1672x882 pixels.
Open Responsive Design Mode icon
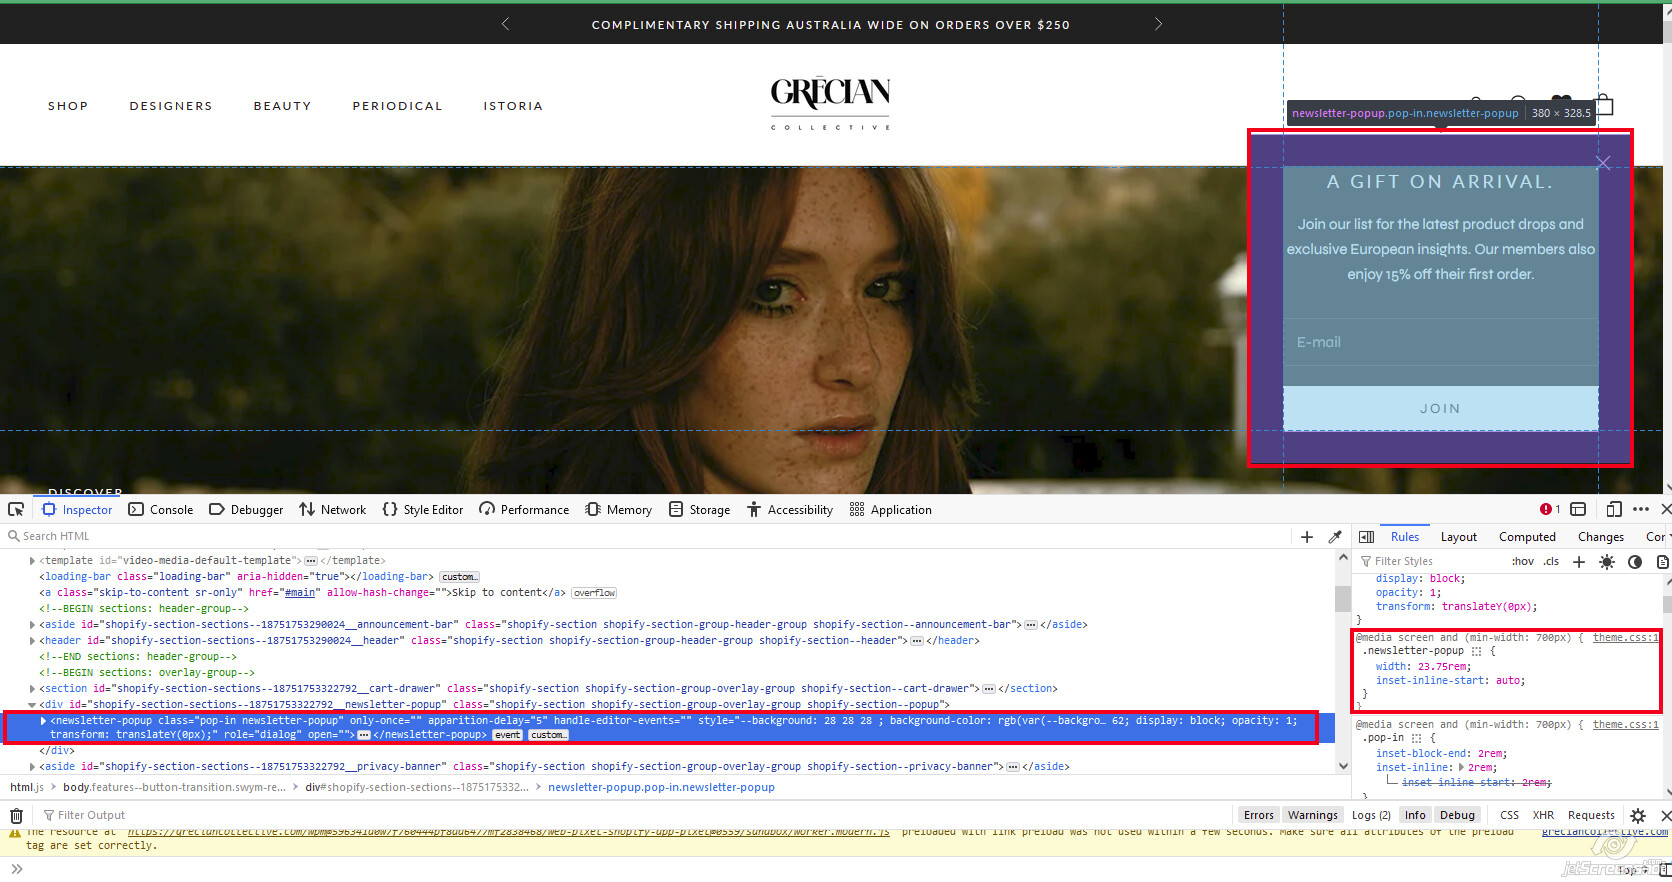click(x=1614, y=509)
